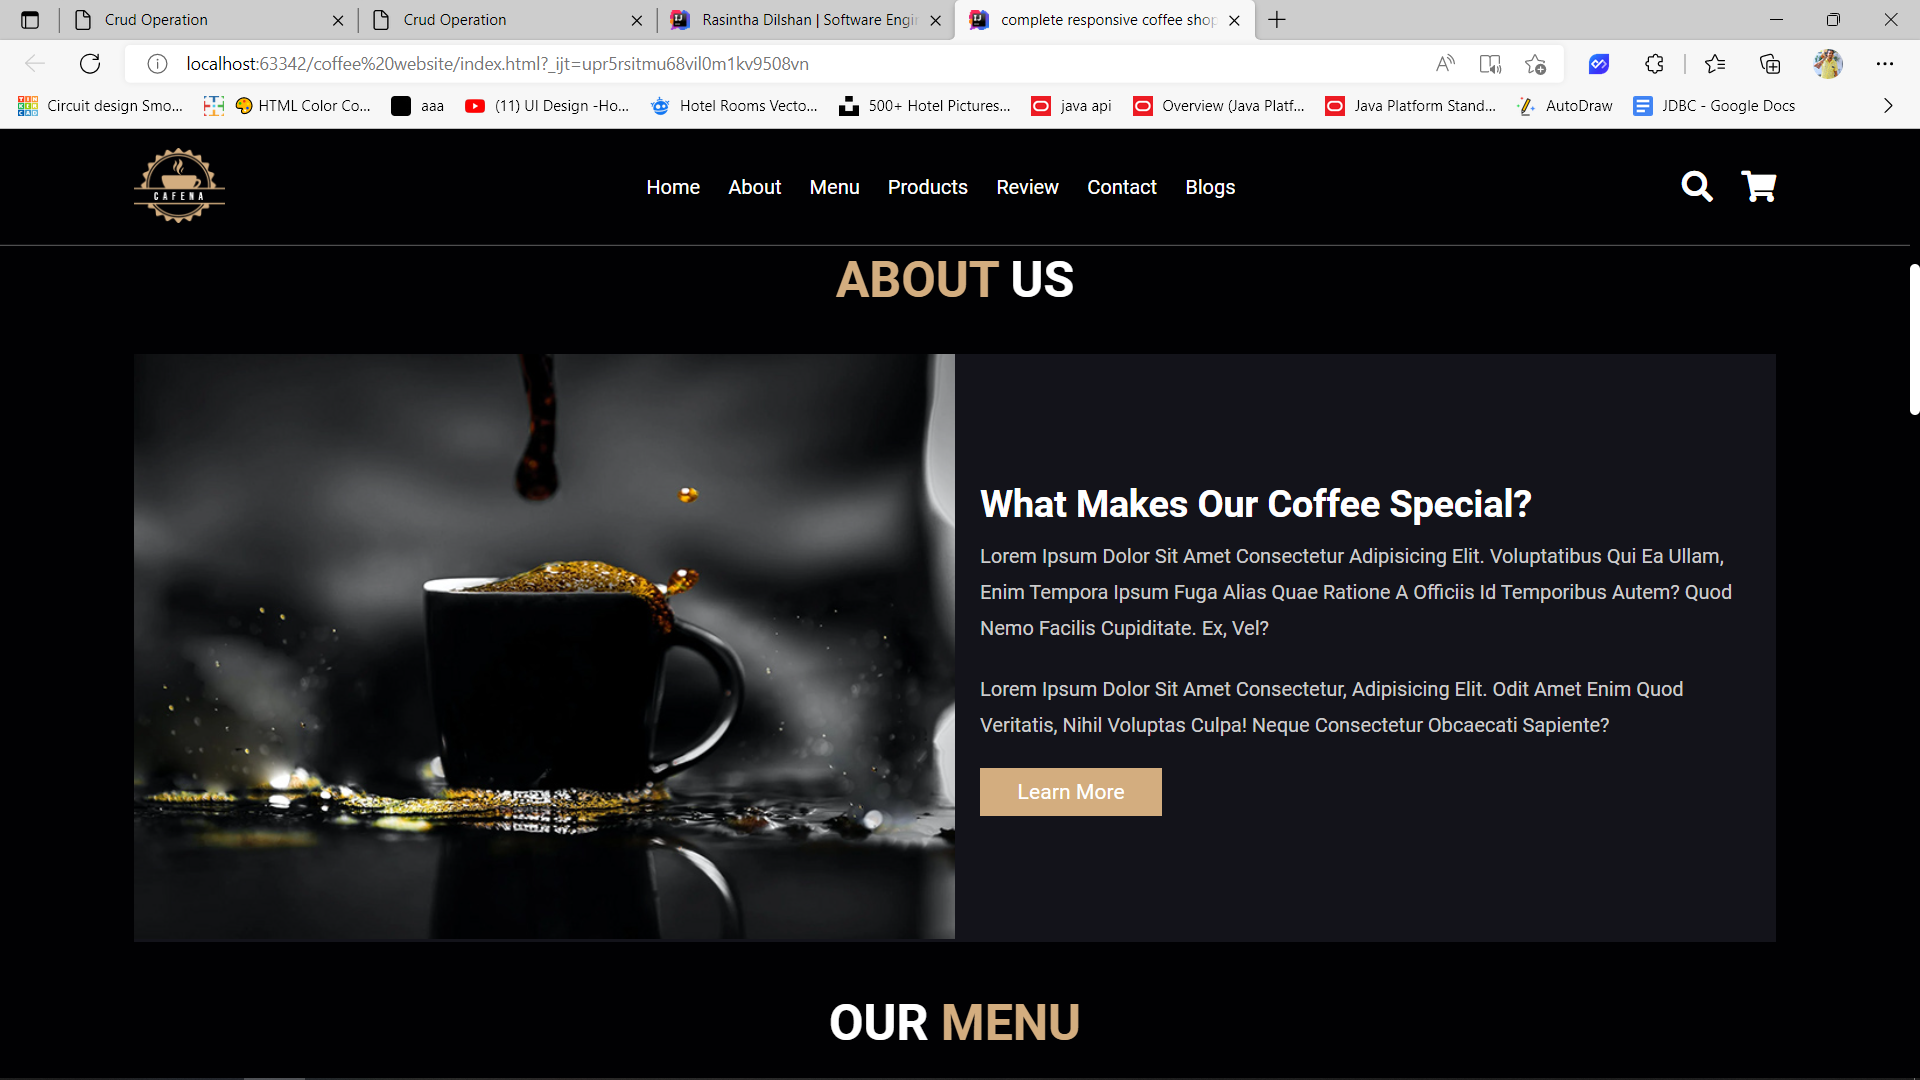The image size is (1920, 1080).
Task: Click the page vertical scrollbar thumb
Action: tap(1914, 339)
